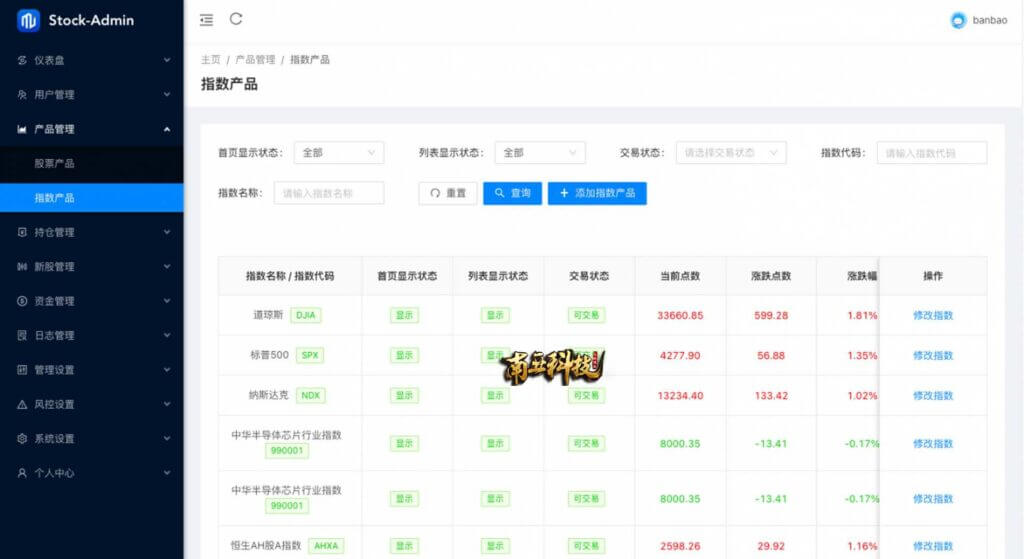Image resolution: width=1024 pixels, height=559 pixels.
Task: Collapse sidebar with the menu fold icon
Action: (206, 20)
